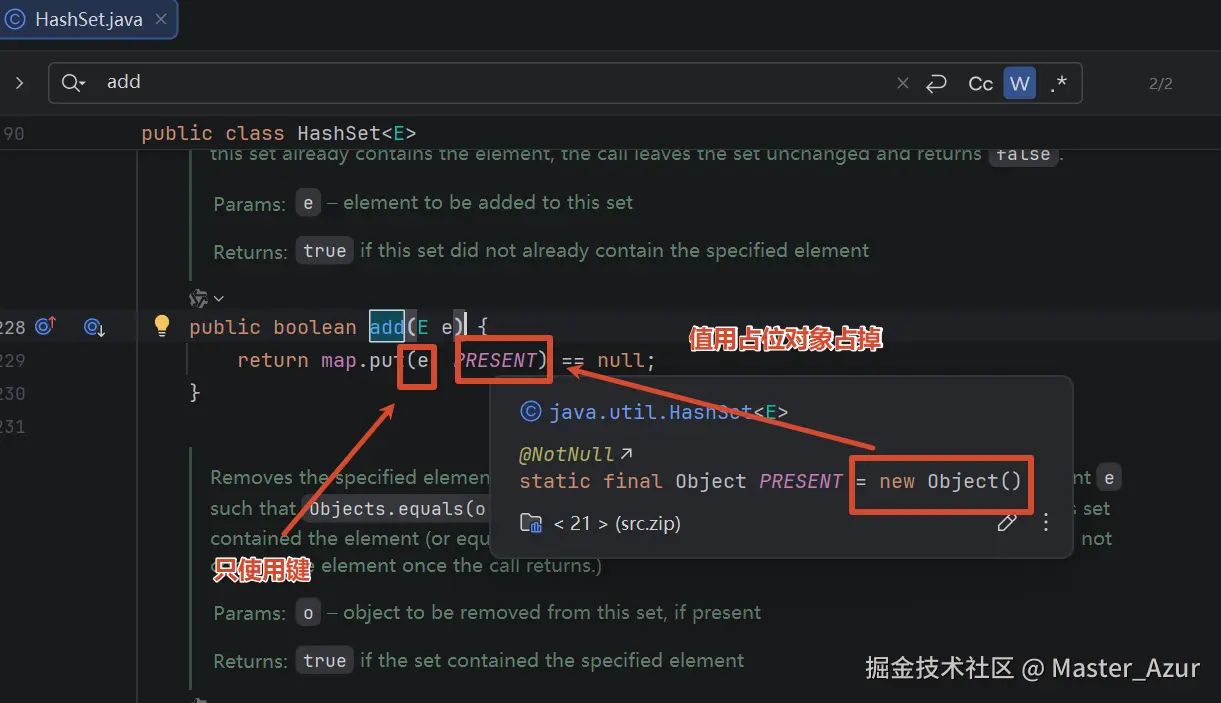The height and width of the screenshot is (703, 1221).
Task: Click the highlighted 'add' method name
Action: tap(387, 327)
